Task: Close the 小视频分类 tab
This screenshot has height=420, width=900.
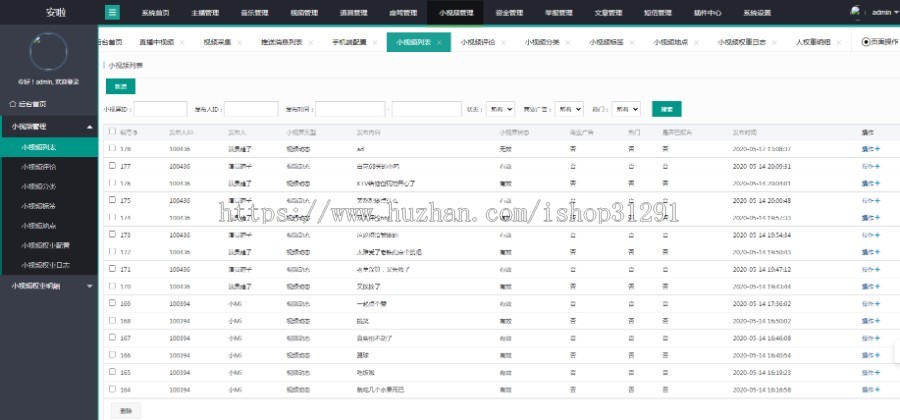Action: (567, 42)
